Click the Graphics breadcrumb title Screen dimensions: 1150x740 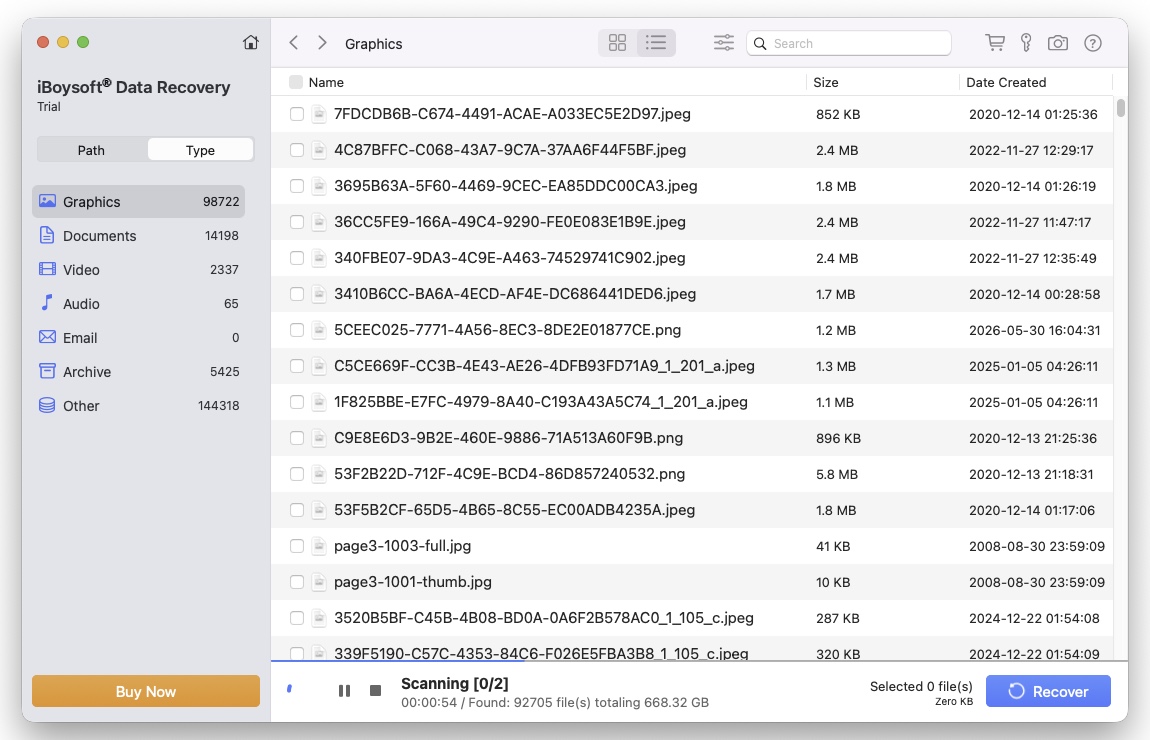[x=373, y=43]
